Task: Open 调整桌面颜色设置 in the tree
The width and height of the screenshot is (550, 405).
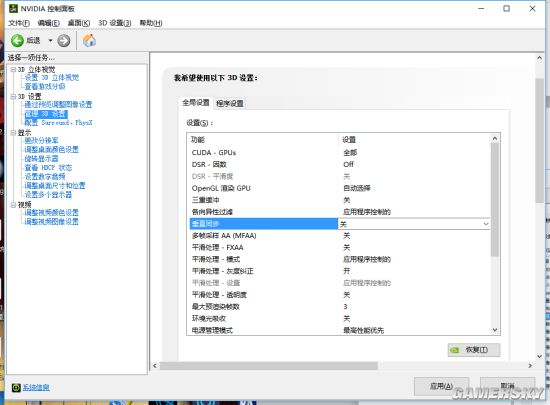Action: pos(52,150)
